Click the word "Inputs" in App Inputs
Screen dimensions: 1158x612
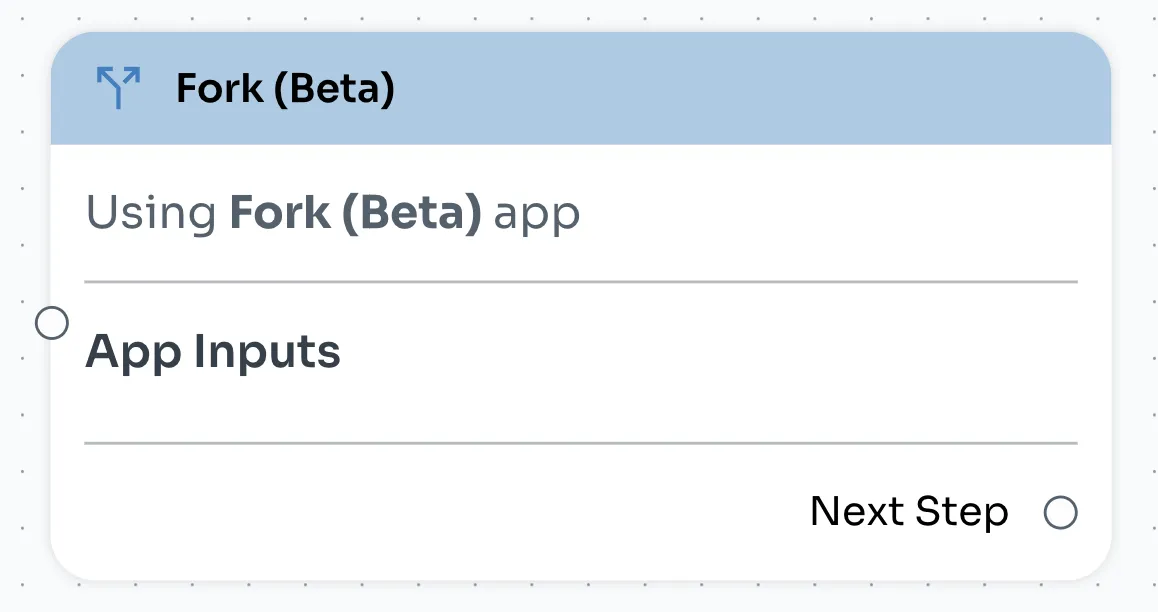point(266,351)
